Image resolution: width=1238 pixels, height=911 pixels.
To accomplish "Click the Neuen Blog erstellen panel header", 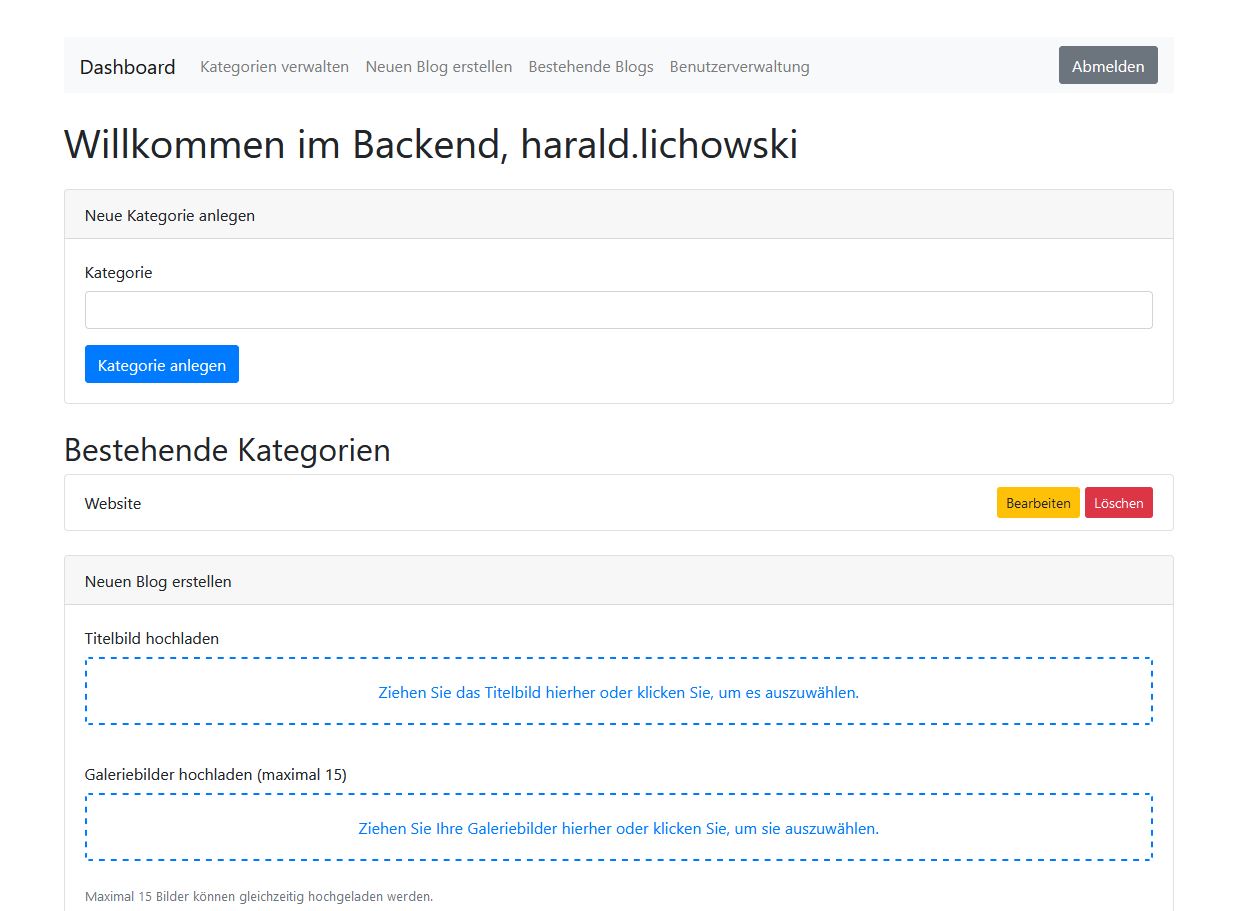I will 158,581.
